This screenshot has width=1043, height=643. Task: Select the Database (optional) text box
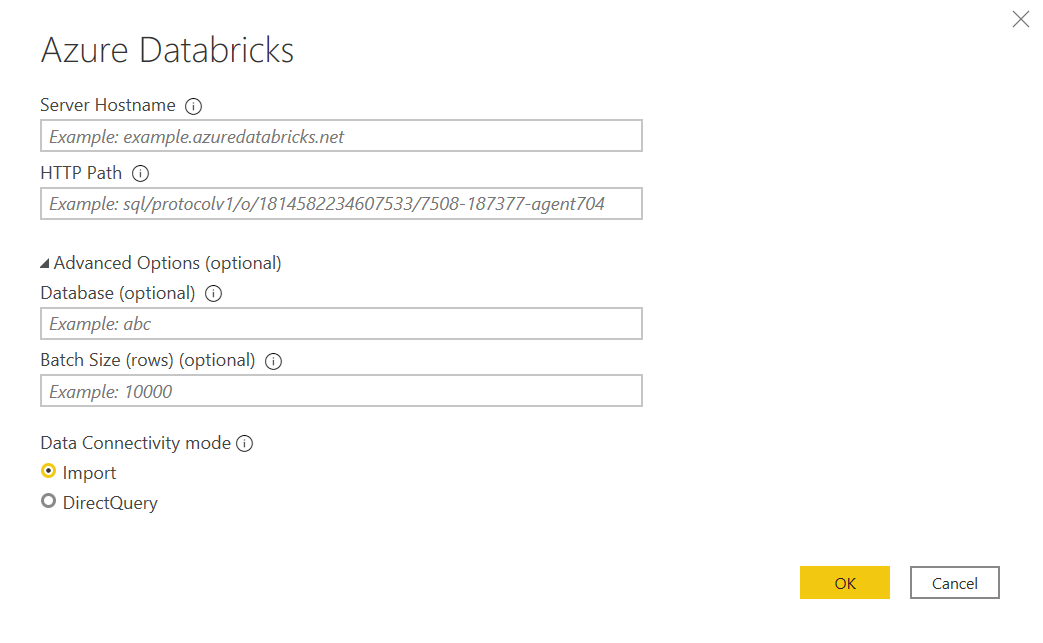tap(340, 323)
